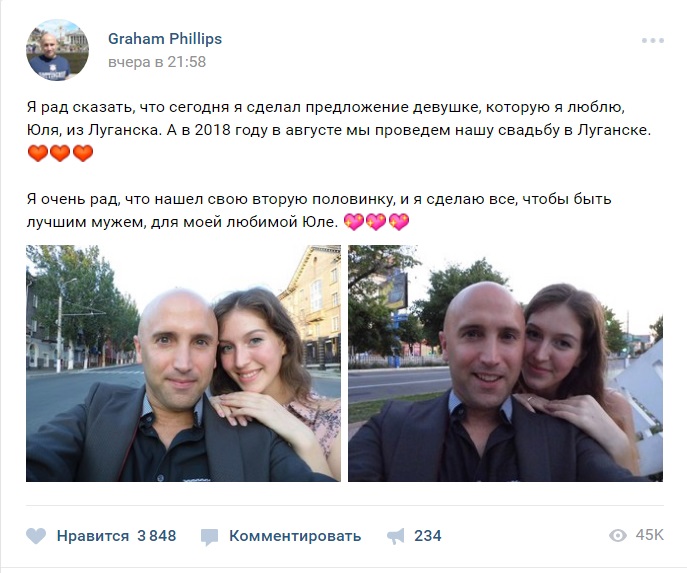Click the last pink sparkling heart emoji
687x573 pixels.
coord(399,222)
